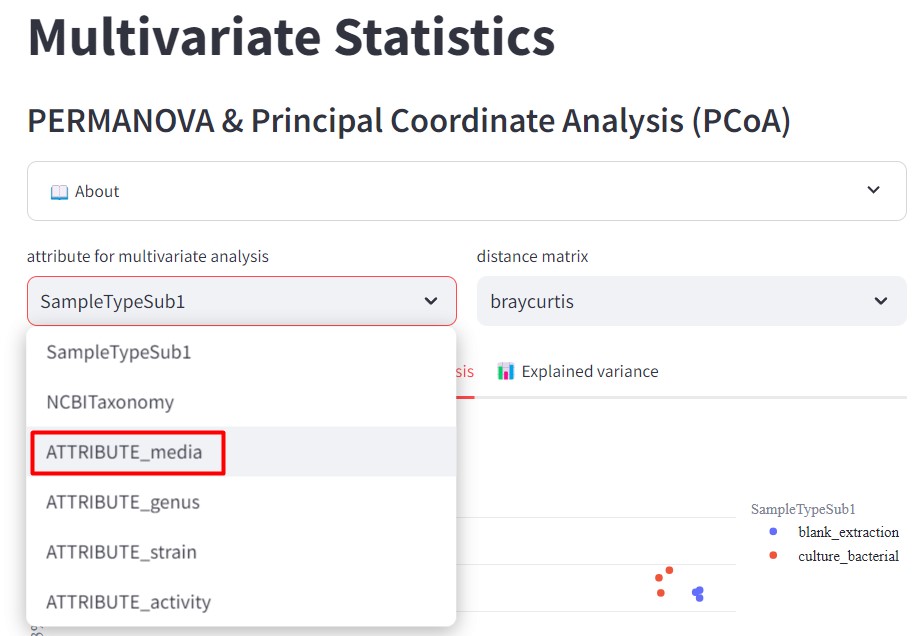Toggle the blank_extraction legend entry
Image resolution: width=920 pixels, height=636 pixels.
(x=847, y=532)
